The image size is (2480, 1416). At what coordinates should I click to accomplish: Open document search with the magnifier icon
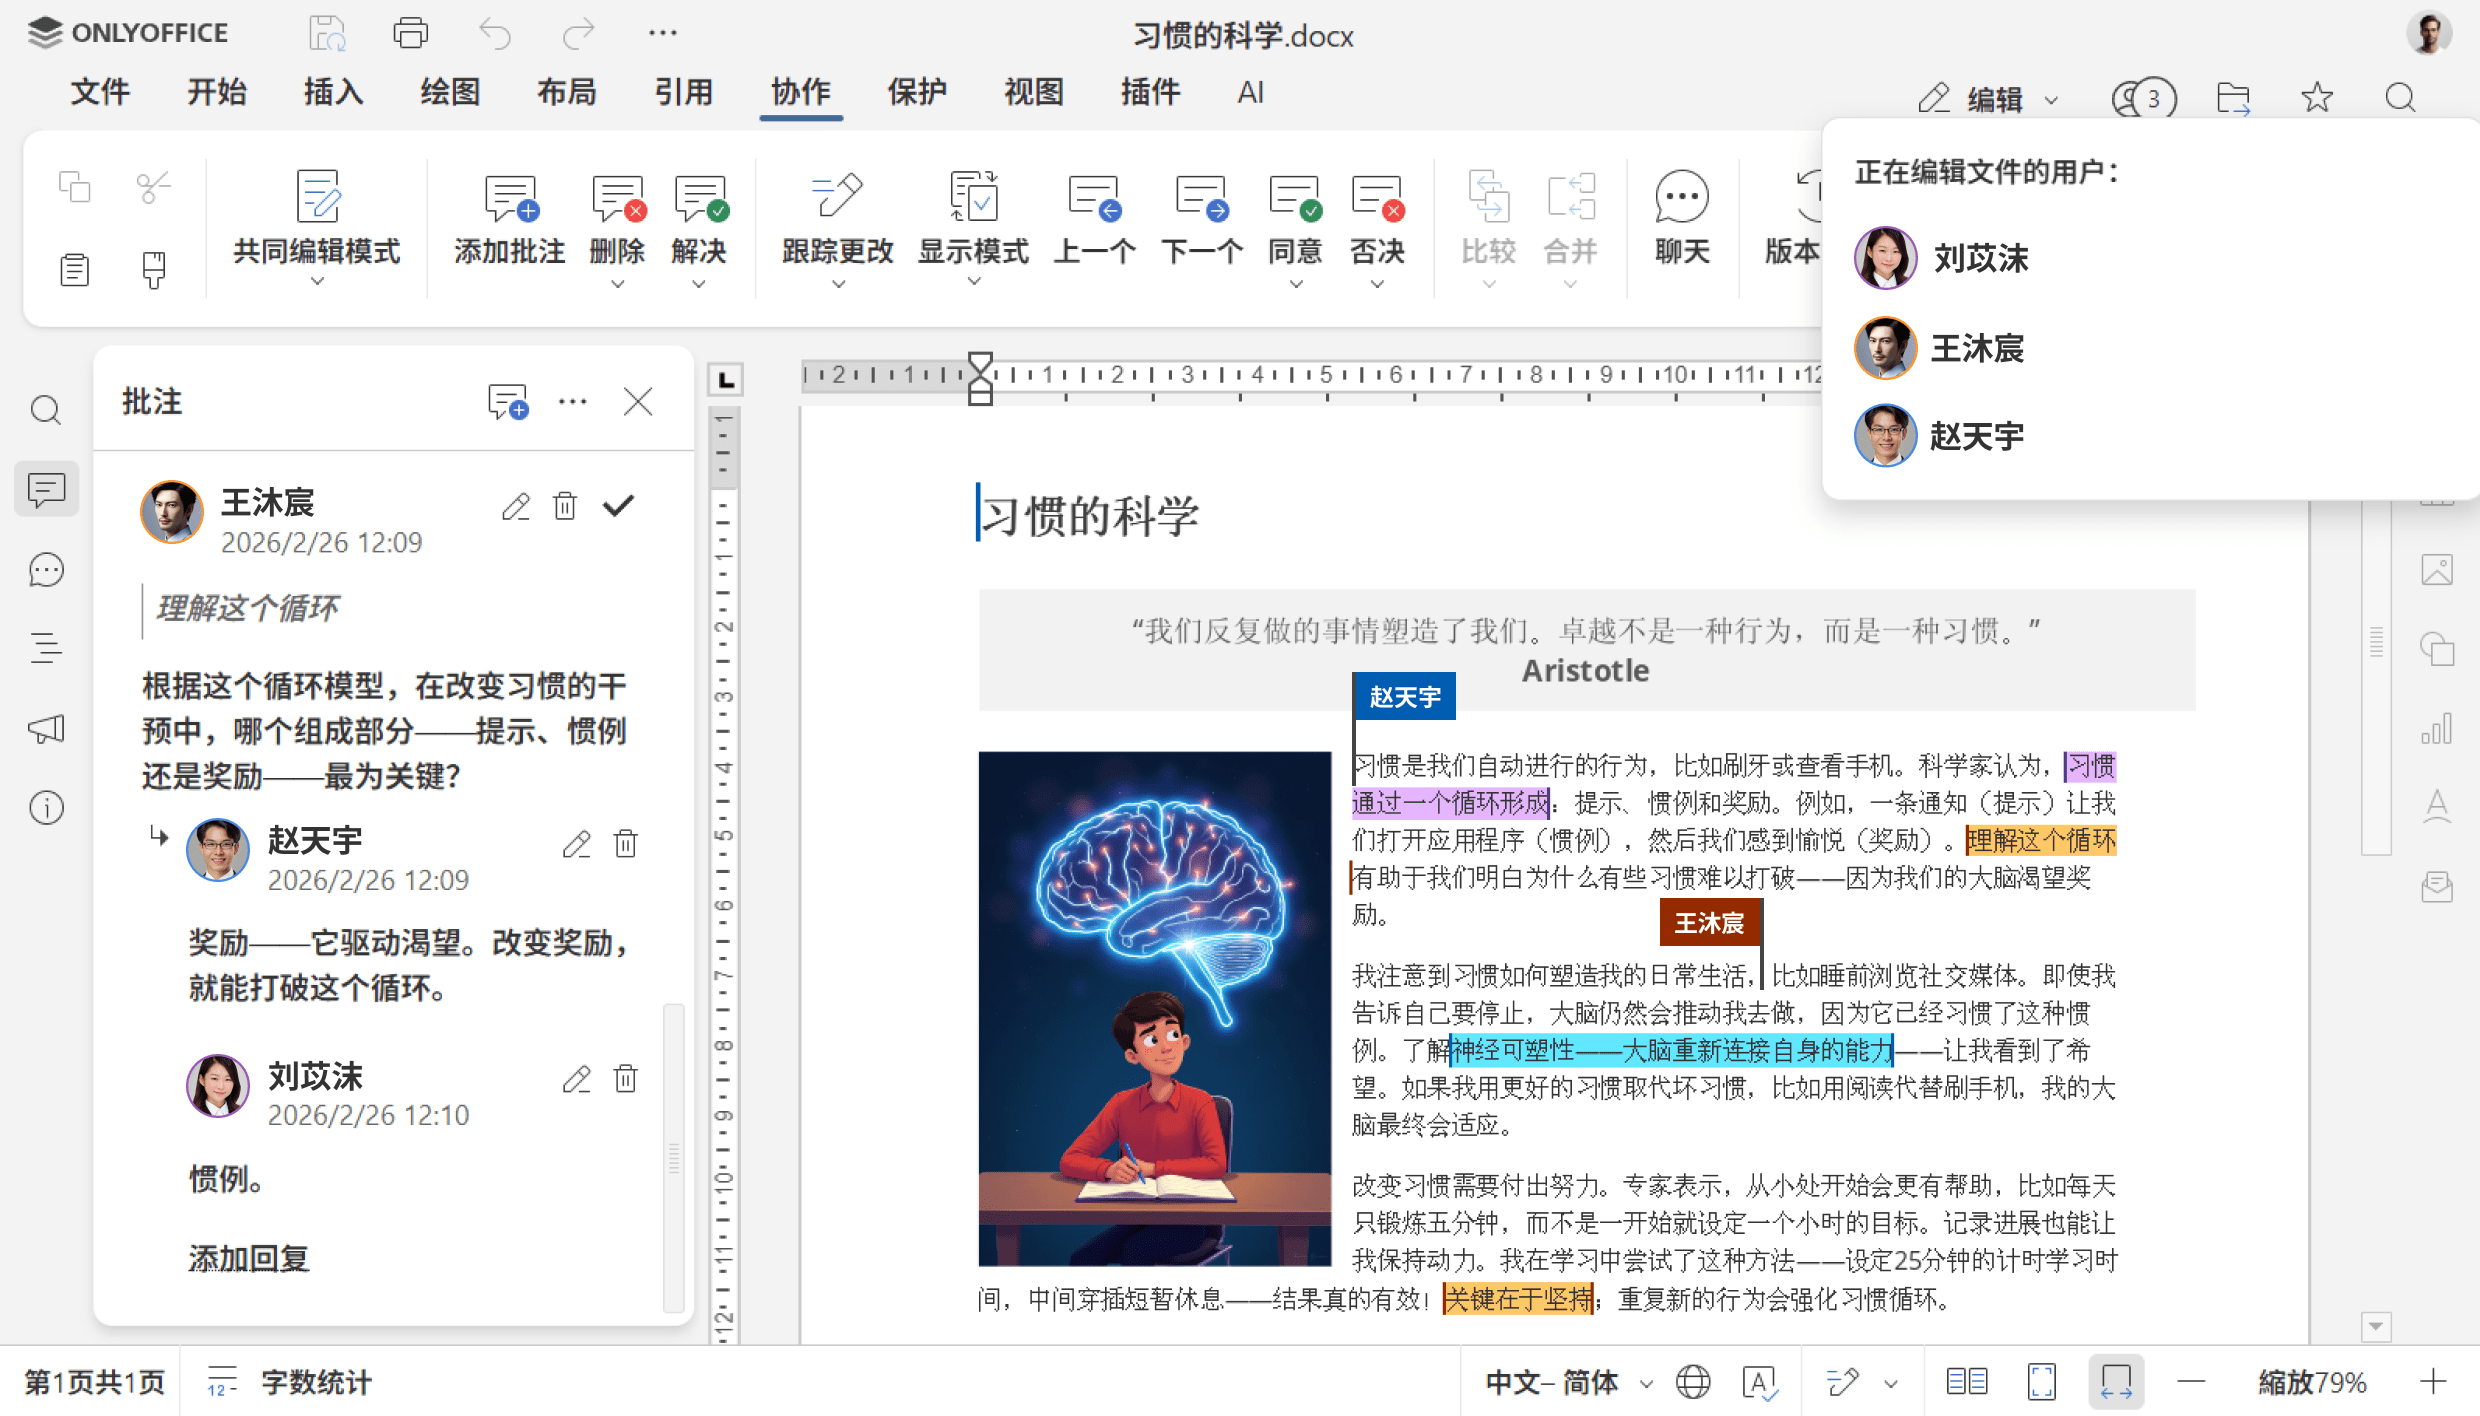[x=2400, y=97]
